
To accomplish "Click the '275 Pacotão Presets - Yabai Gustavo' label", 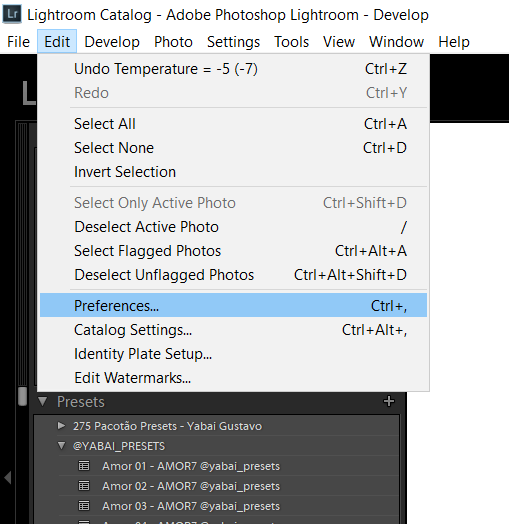I will pos(167,426).
